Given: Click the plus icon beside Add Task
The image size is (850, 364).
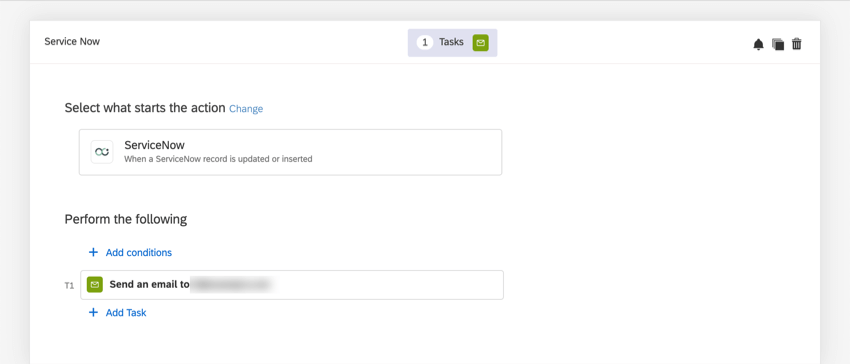Looking at the screenshot, I should [x=93, y=312].
